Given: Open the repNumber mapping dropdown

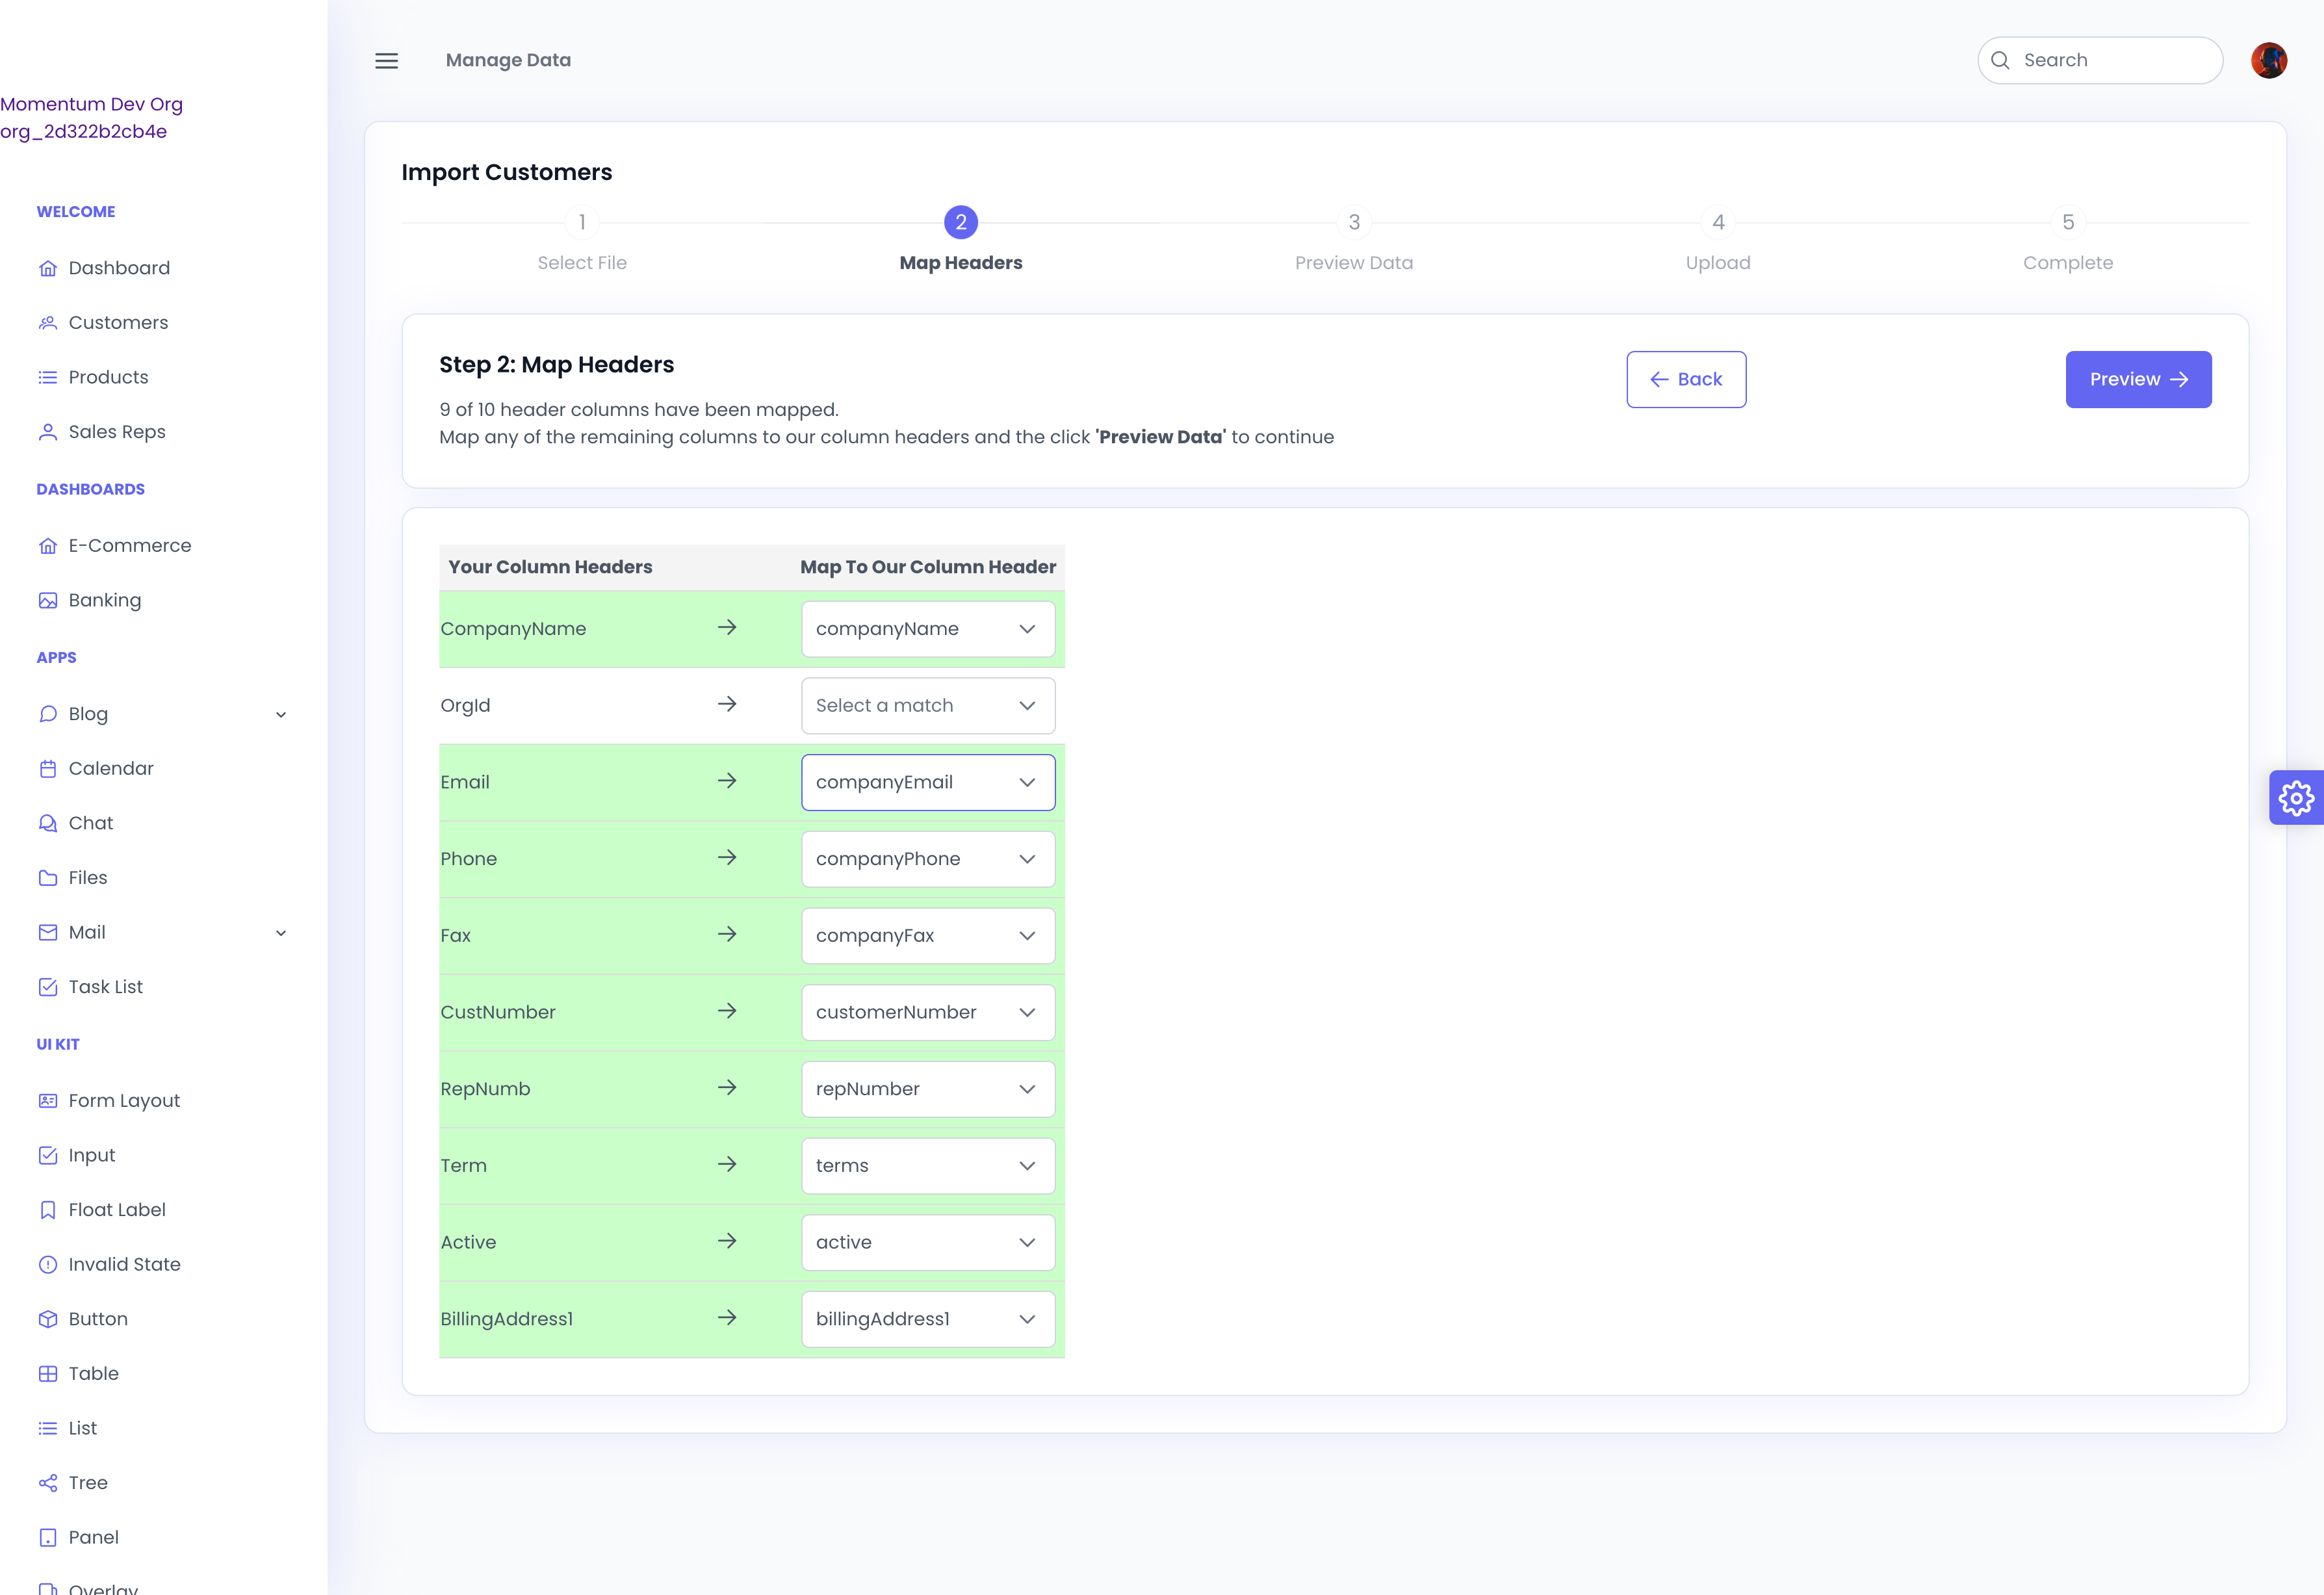Looking at the screenshot, I should point(928,1089).
